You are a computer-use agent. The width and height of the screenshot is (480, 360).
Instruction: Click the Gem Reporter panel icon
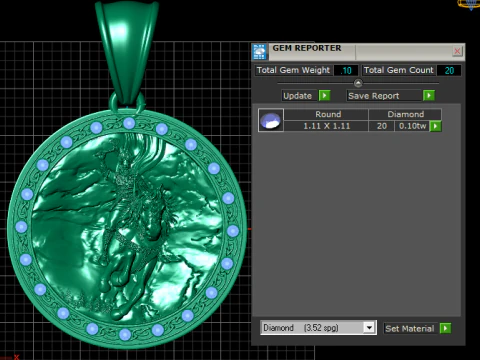coord(259,52)
